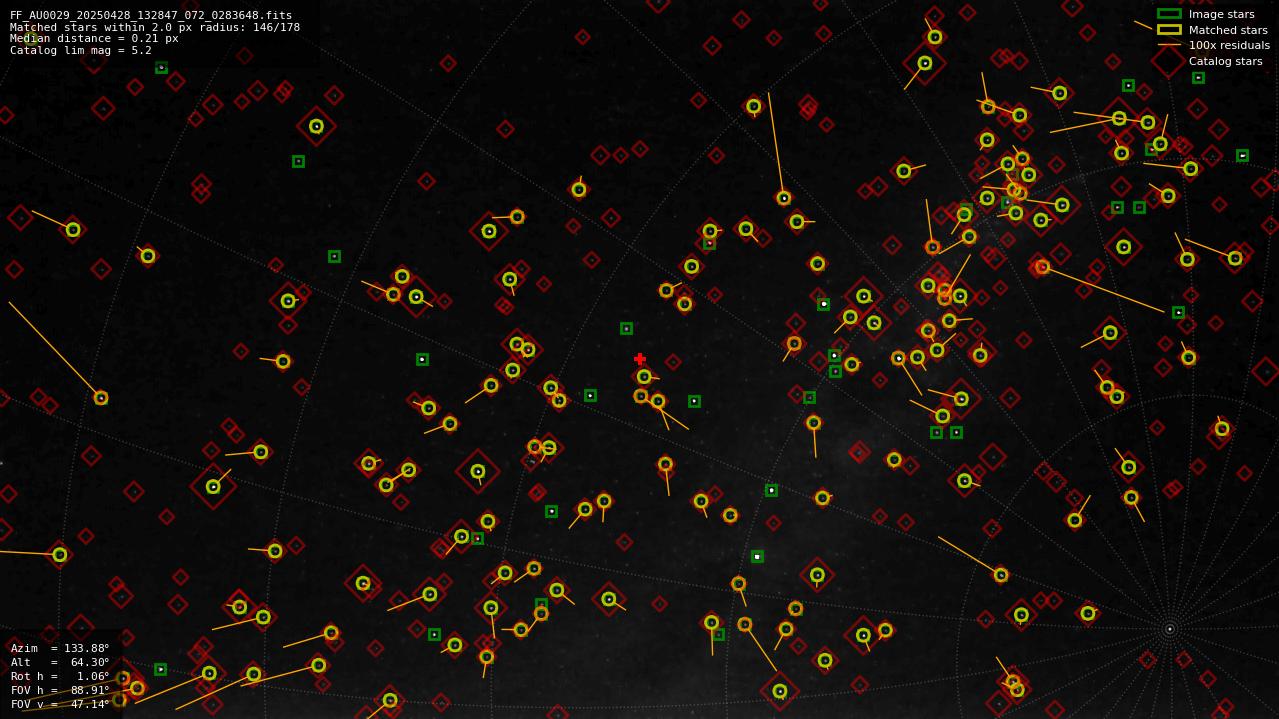Viewport: 1279px width, 719px height.
Task: Select the 'Matched stars' legend label
Action: point(1228,30)
